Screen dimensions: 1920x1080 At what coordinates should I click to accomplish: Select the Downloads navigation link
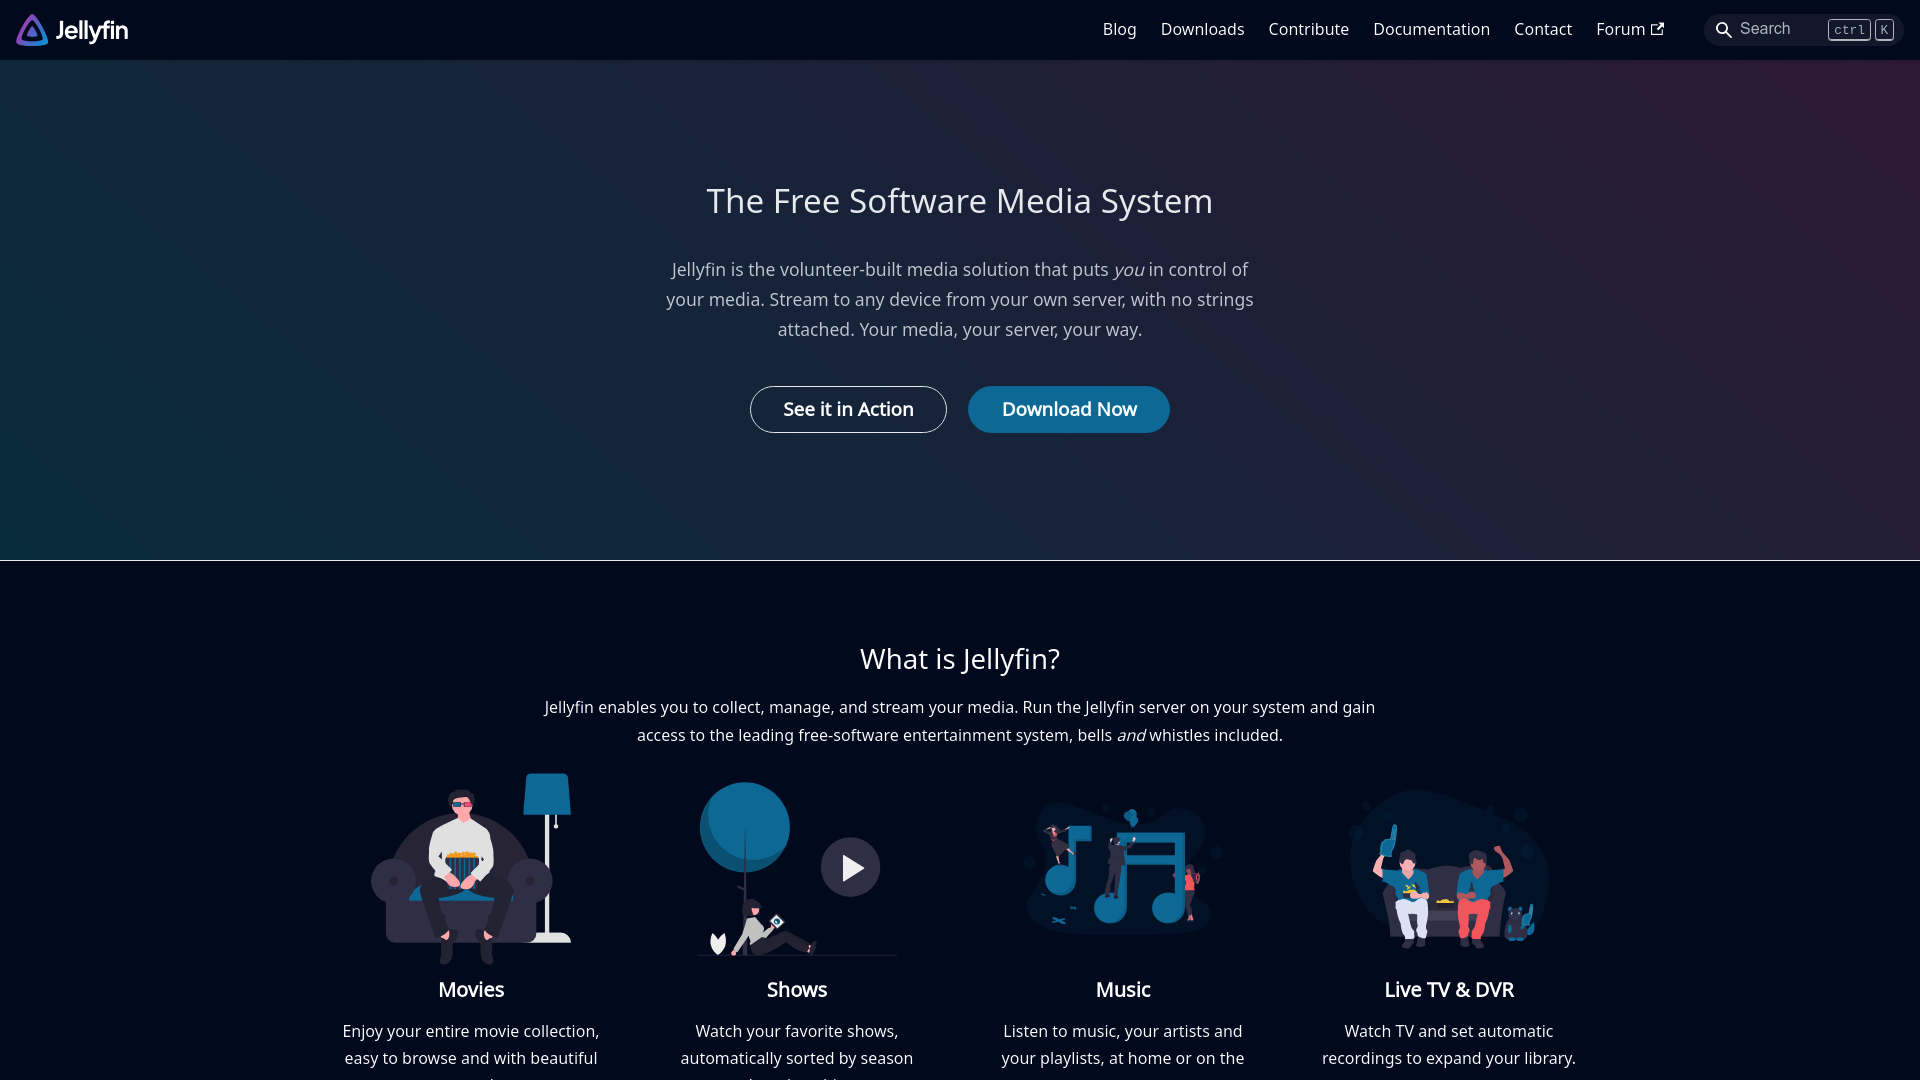(x=1203, y=29)
